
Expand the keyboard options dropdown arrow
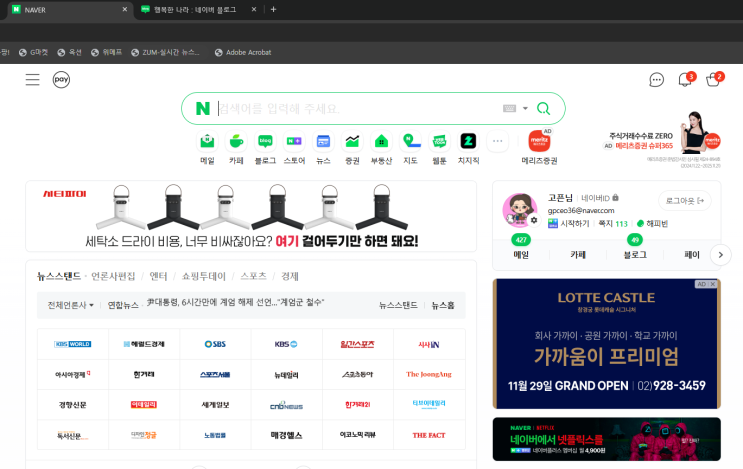click(x=525, y=108)
